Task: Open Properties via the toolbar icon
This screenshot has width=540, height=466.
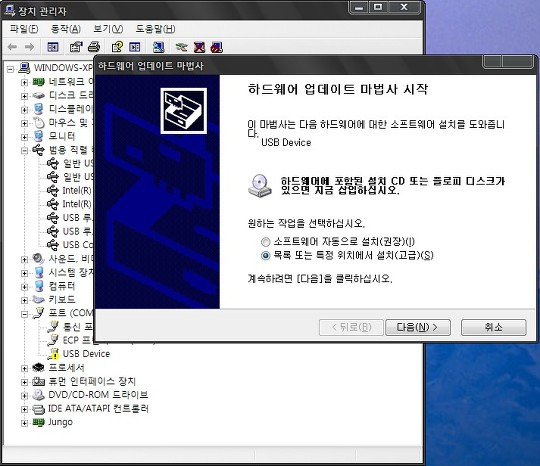Action: [x=76, y=47]
